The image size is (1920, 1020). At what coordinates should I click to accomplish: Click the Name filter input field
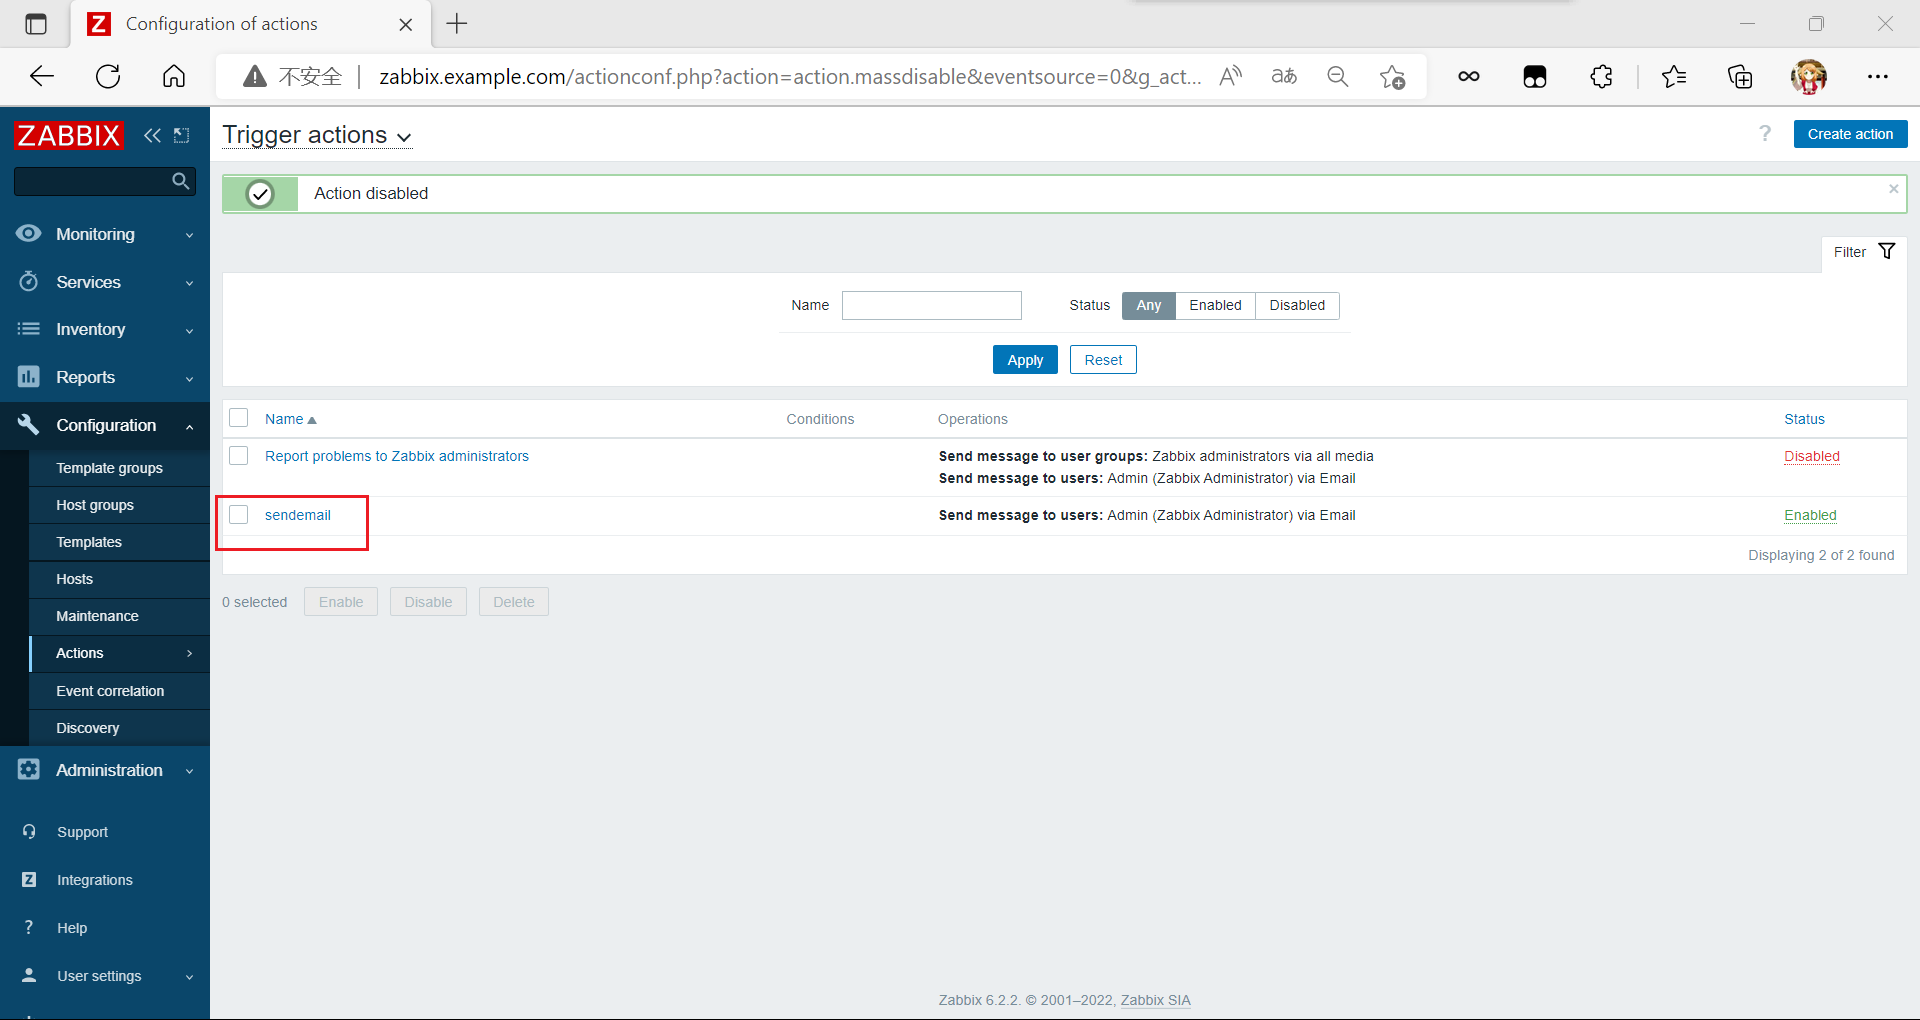932,305
